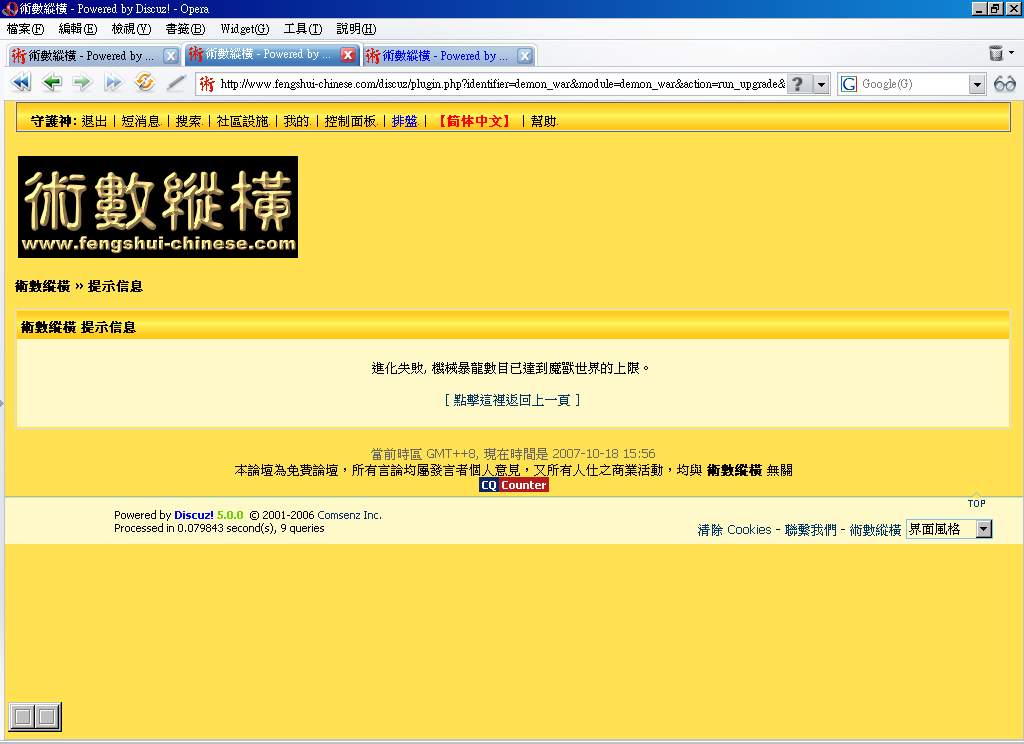Click the wand icon in the toolbar
This screenshot has width=1024, height=744.
[176, 84]
